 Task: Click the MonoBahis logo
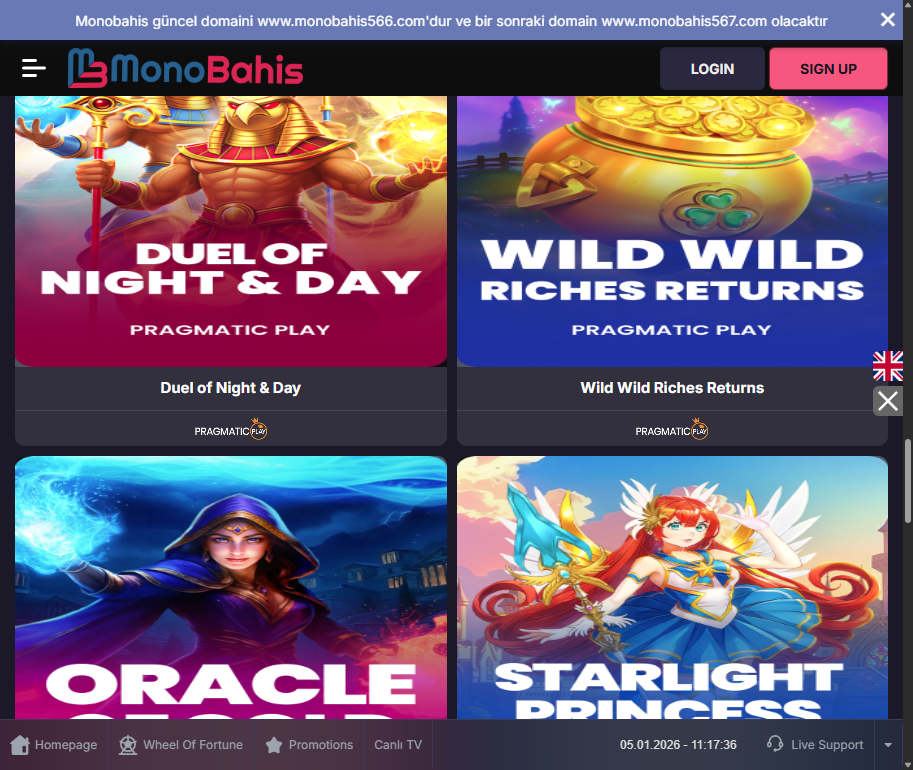pos(185,68)
